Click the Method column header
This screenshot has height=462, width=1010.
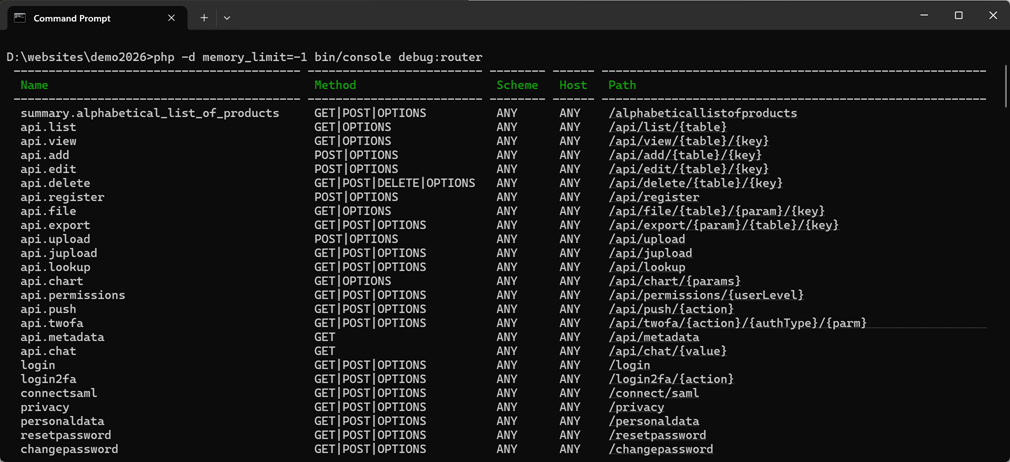335,85
